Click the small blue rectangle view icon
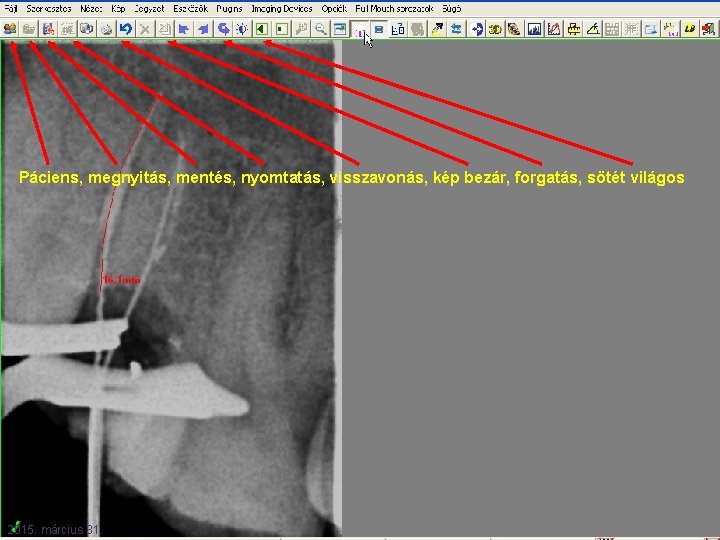The width and height of the screenshot is (720, 540). [x=379, y=29]
